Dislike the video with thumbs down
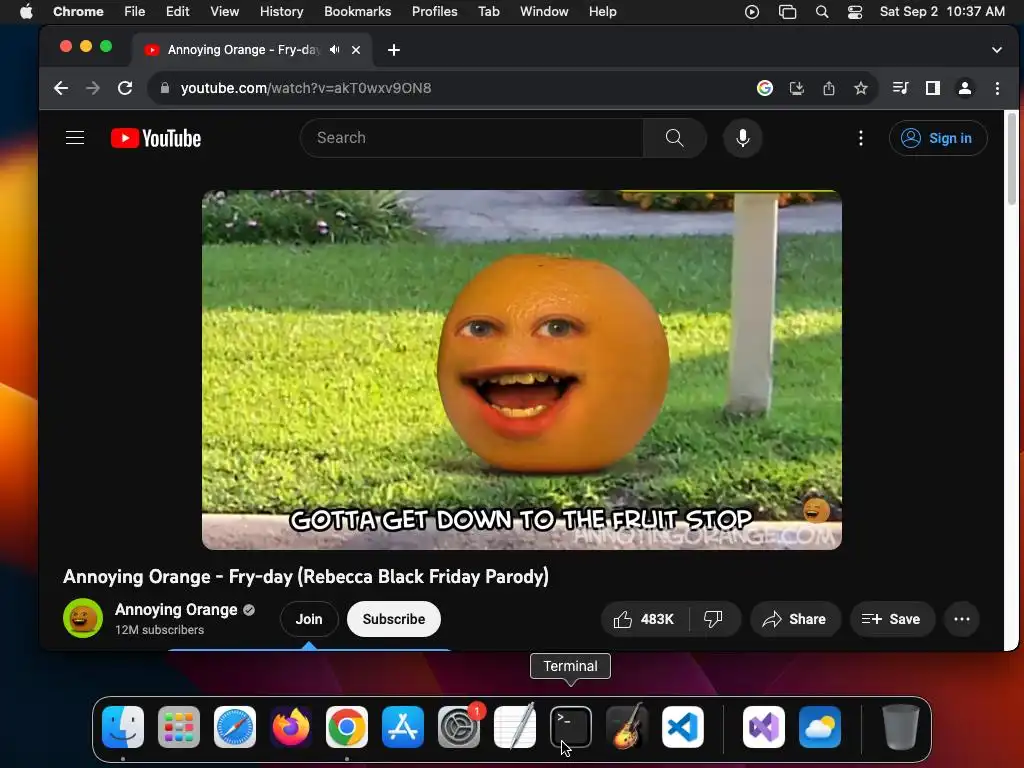Screen dimensions: 1024x768 click(x=713, y=619)
